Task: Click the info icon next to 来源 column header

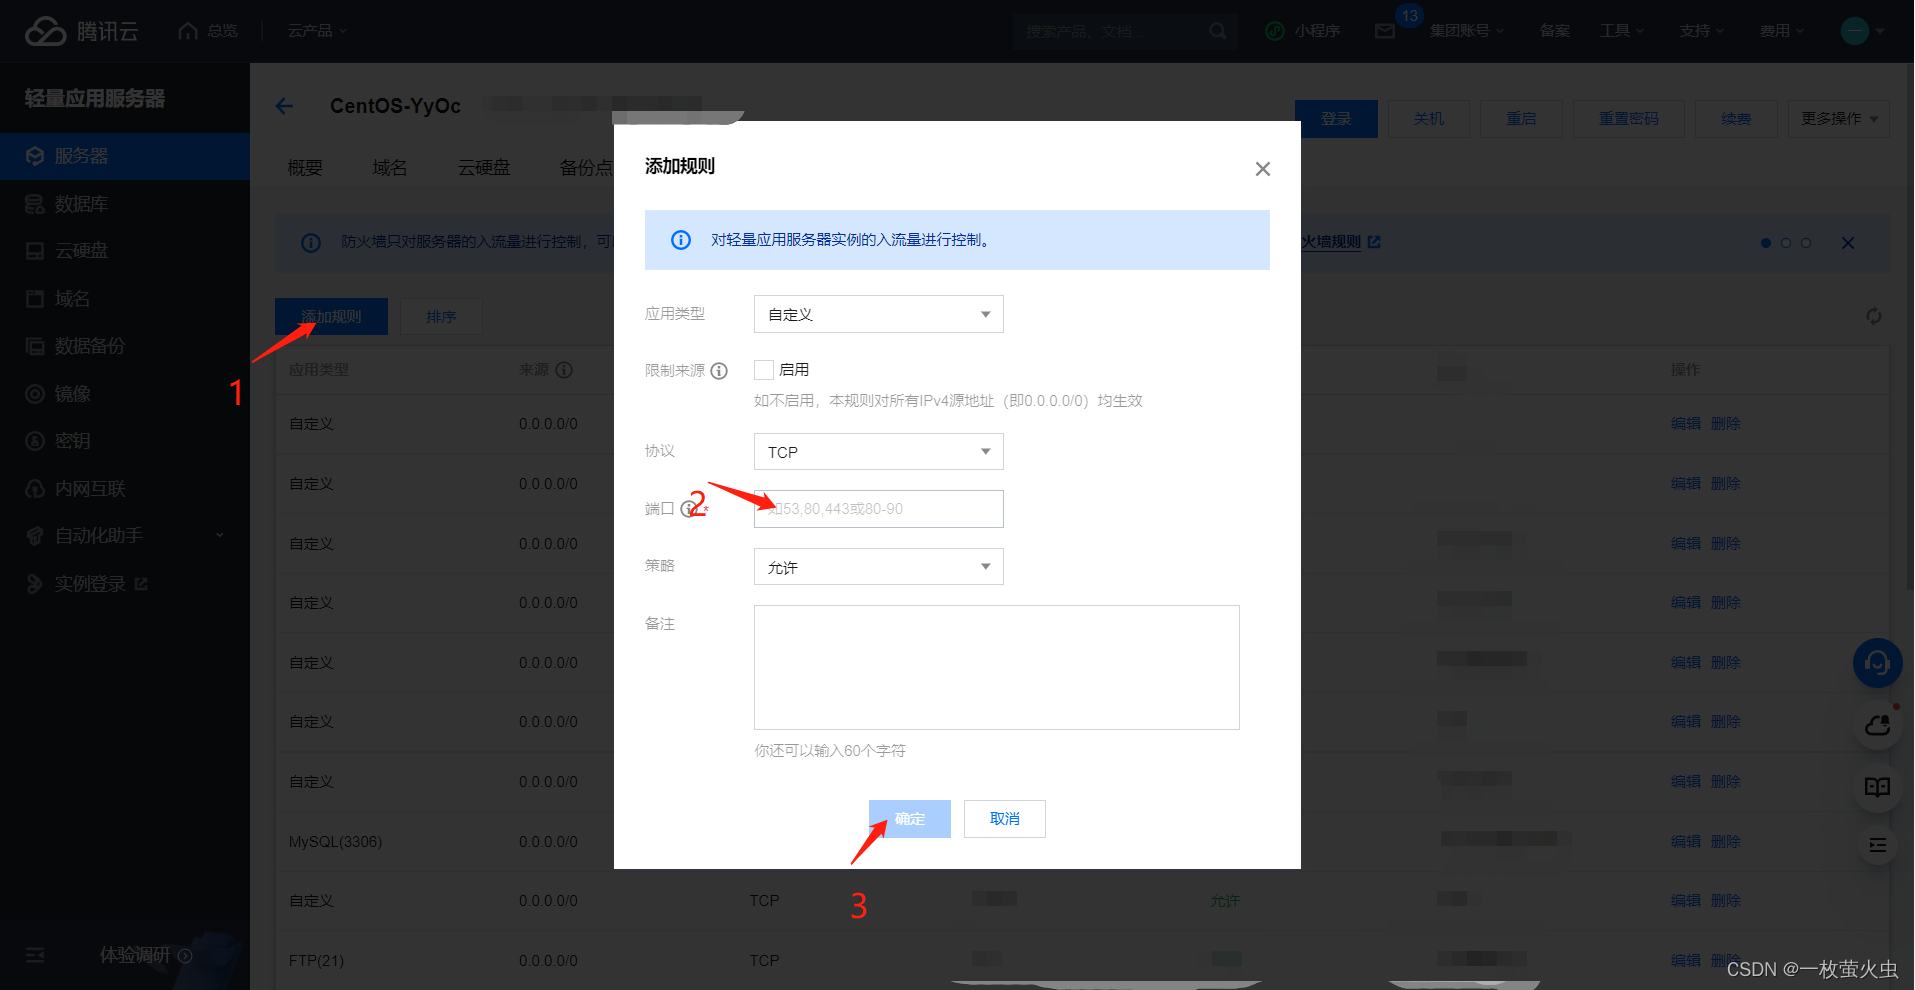Action: click(564, 370)
